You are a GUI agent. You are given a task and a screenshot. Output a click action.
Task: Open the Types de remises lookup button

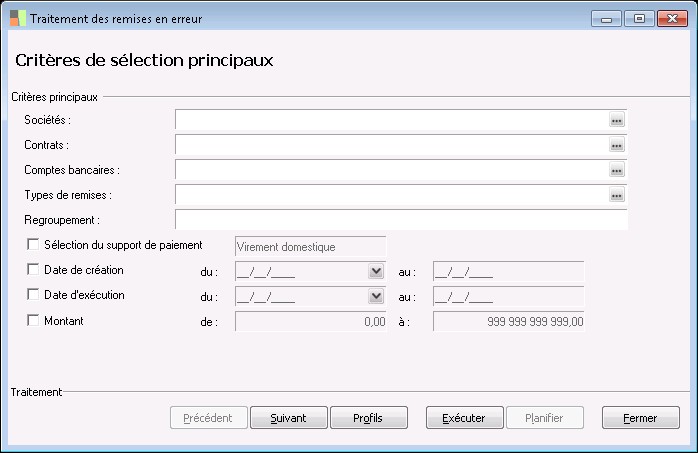617,195
